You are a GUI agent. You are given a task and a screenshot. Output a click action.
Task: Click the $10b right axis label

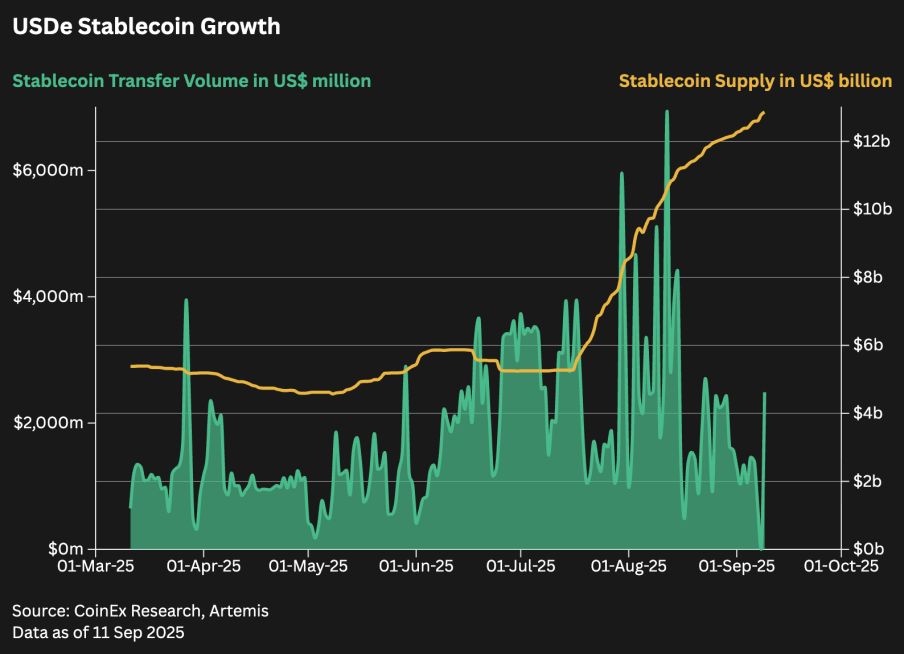[872, 209]
